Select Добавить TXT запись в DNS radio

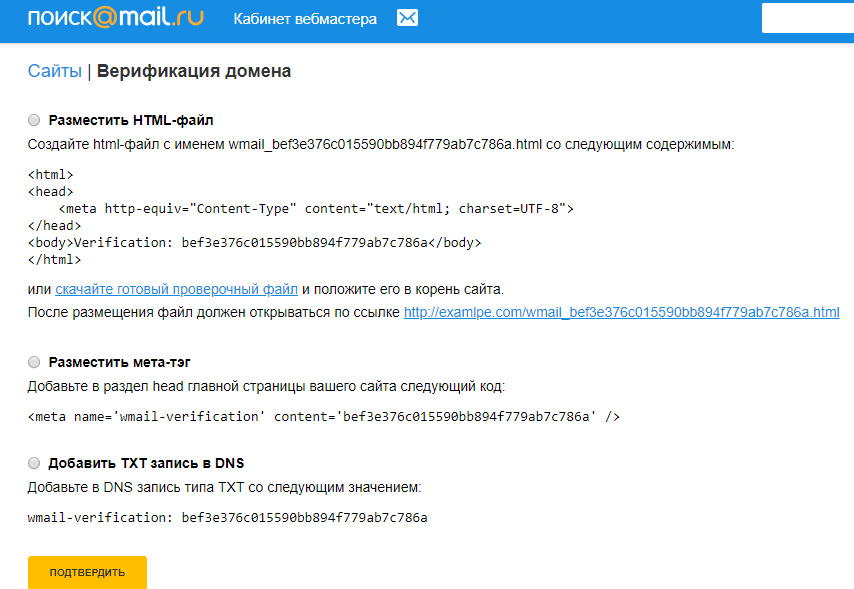point(34,463)
